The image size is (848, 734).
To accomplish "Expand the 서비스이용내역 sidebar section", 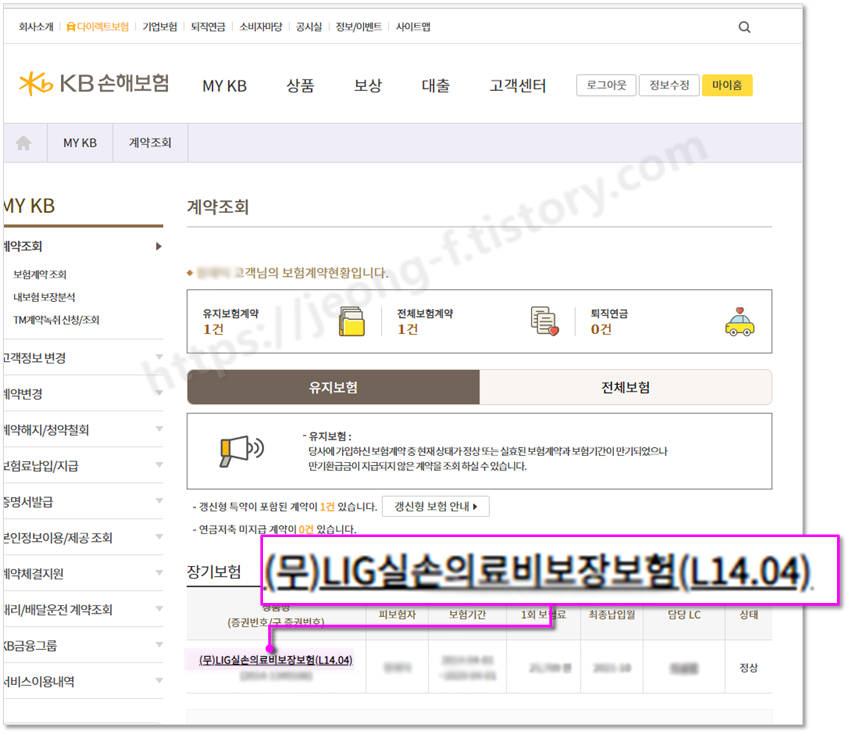I will 83,681.
